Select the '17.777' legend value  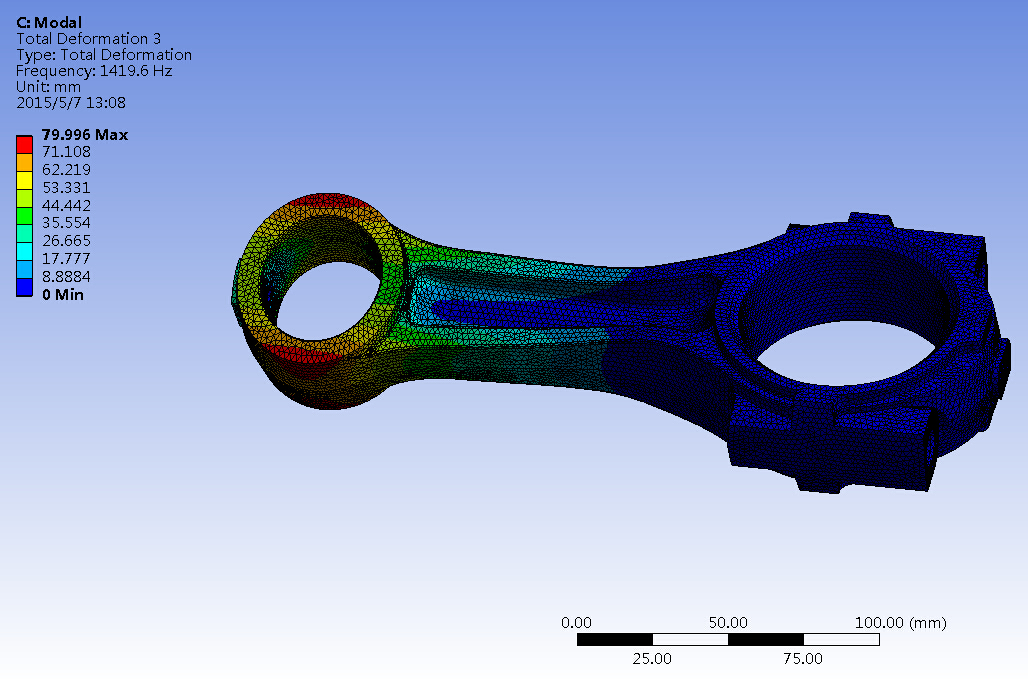click(66, 258)
